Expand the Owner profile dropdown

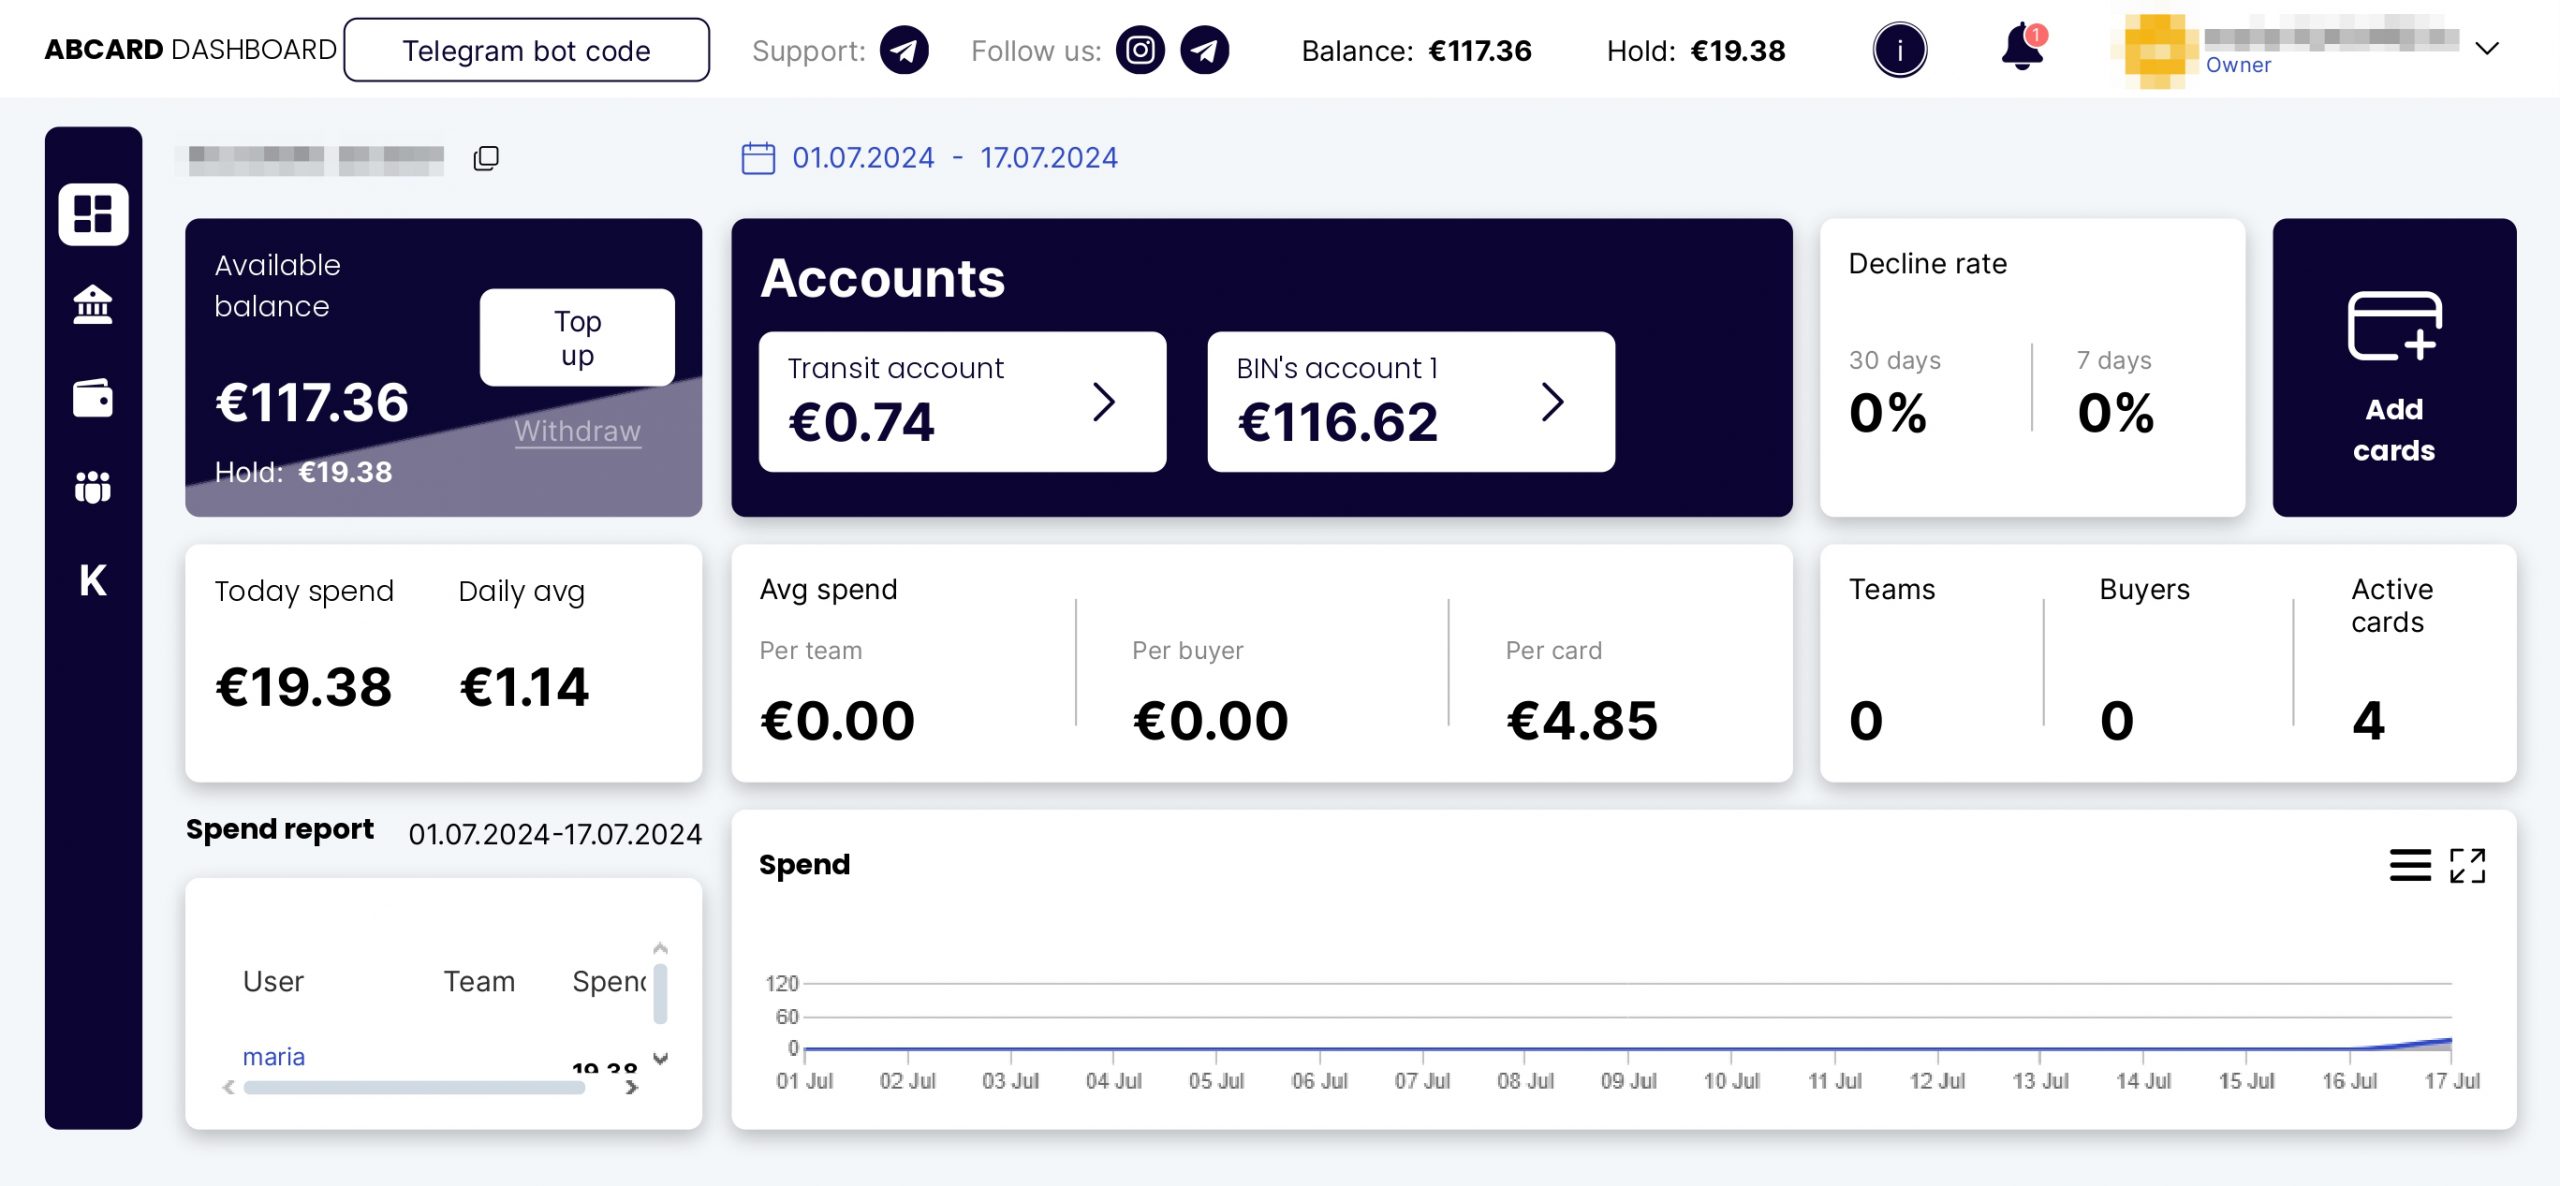[x=2487, y=48]
